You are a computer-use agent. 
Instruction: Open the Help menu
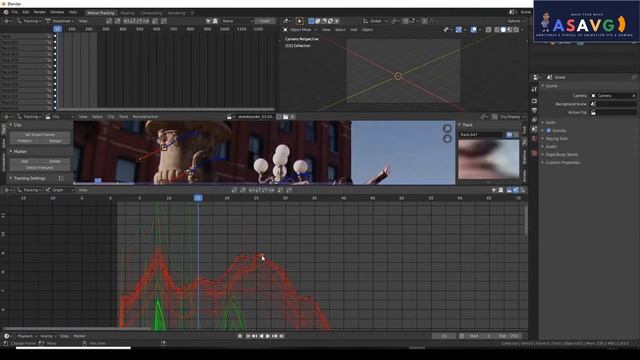(x=73, y=13)
